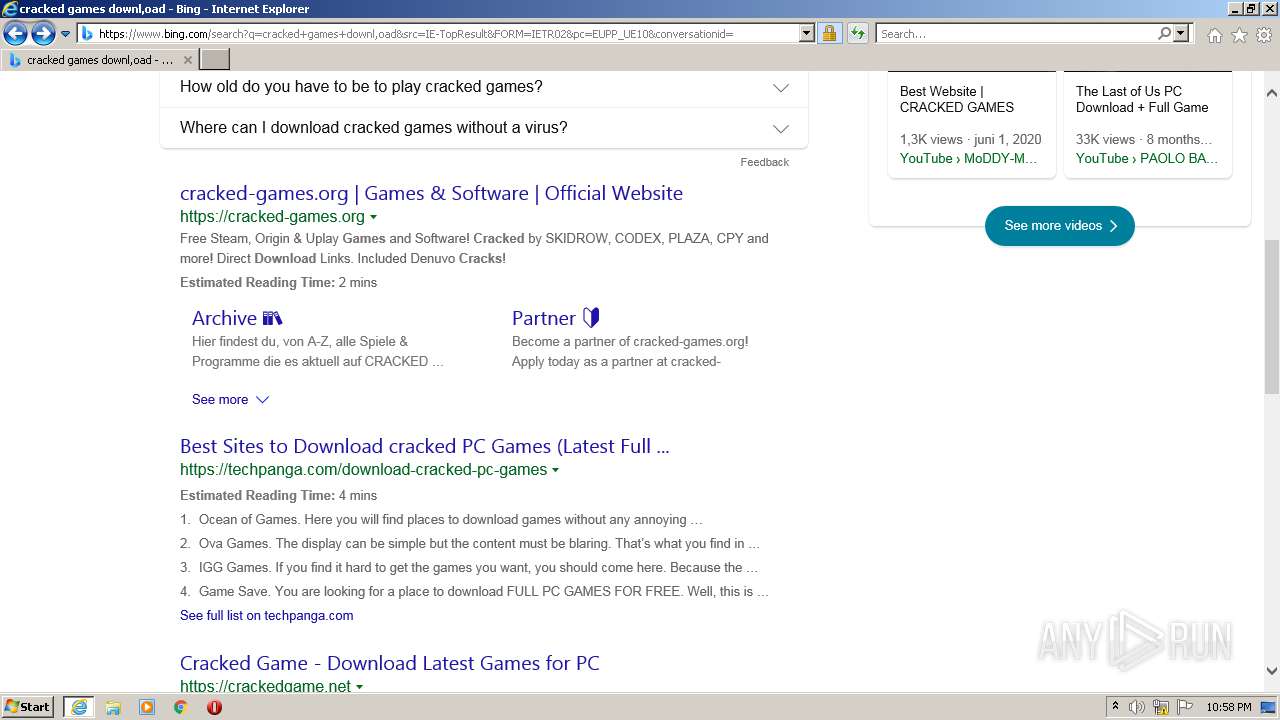Open the network tray icon

point(1161,707)
